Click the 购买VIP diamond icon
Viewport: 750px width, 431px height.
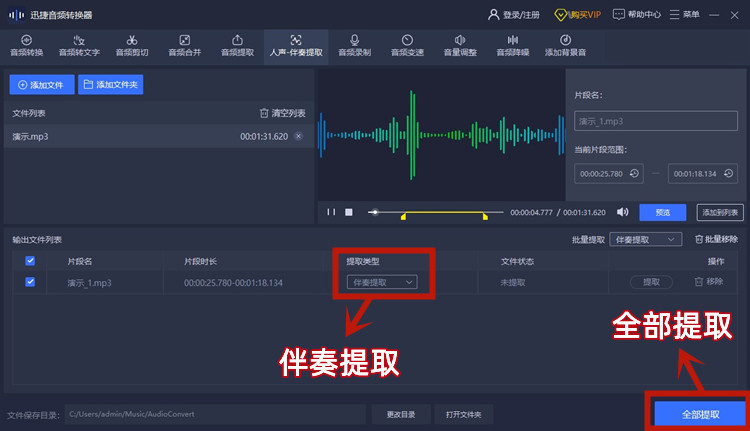[560, 15]
